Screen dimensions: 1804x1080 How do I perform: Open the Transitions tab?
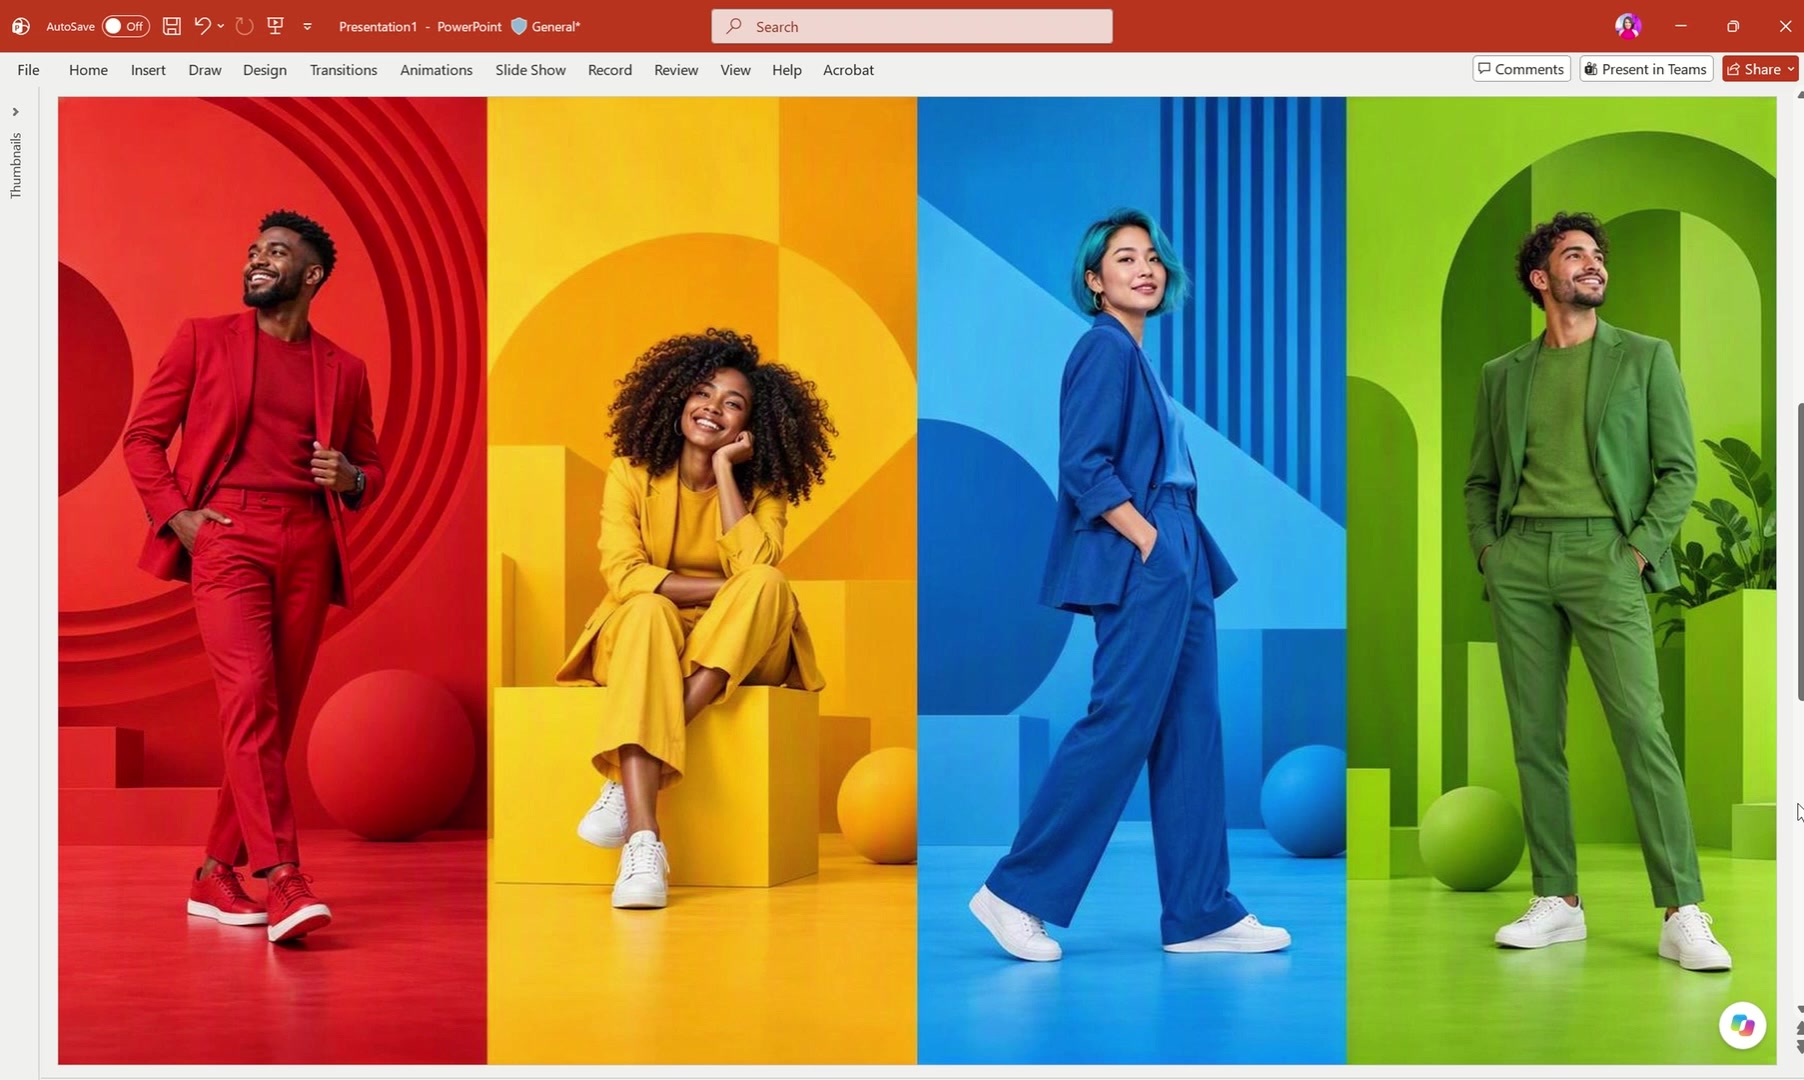click(343, 70)
